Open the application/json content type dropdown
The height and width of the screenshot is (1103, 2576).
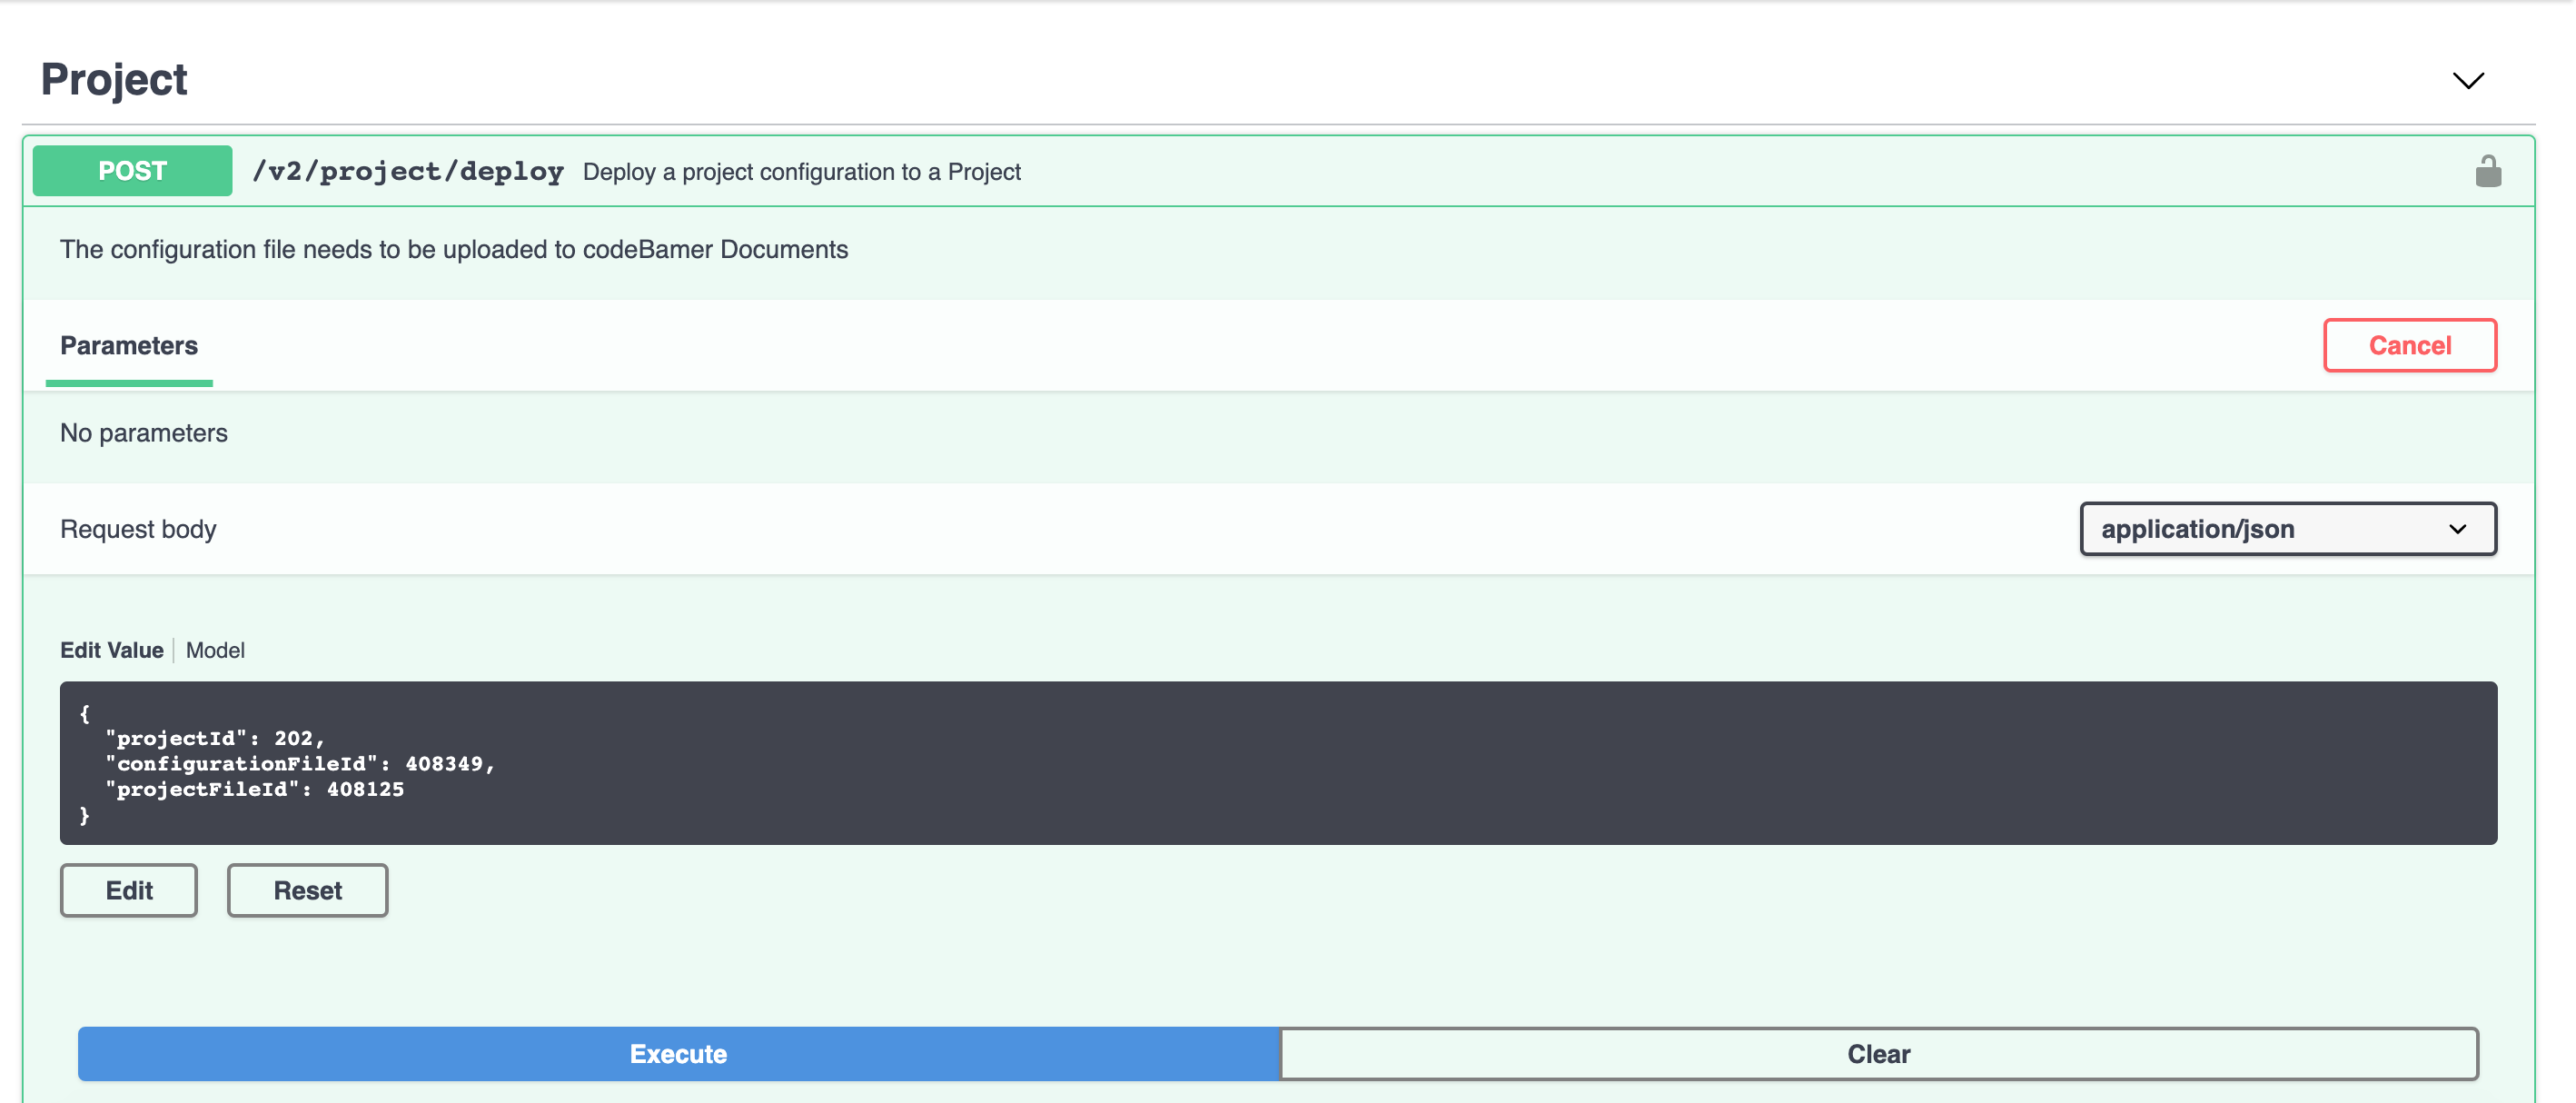coord(2288,529)
